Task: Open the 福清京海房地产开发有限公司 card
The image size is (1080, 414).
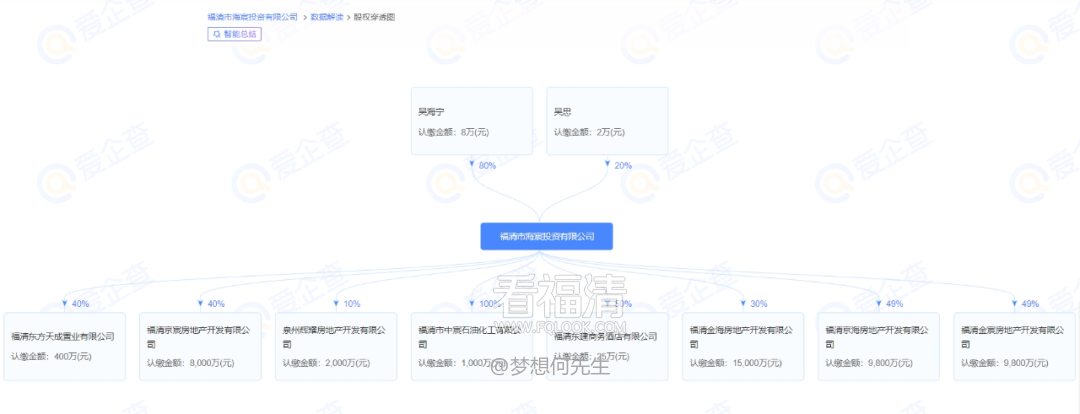Action: coord(879,346)
